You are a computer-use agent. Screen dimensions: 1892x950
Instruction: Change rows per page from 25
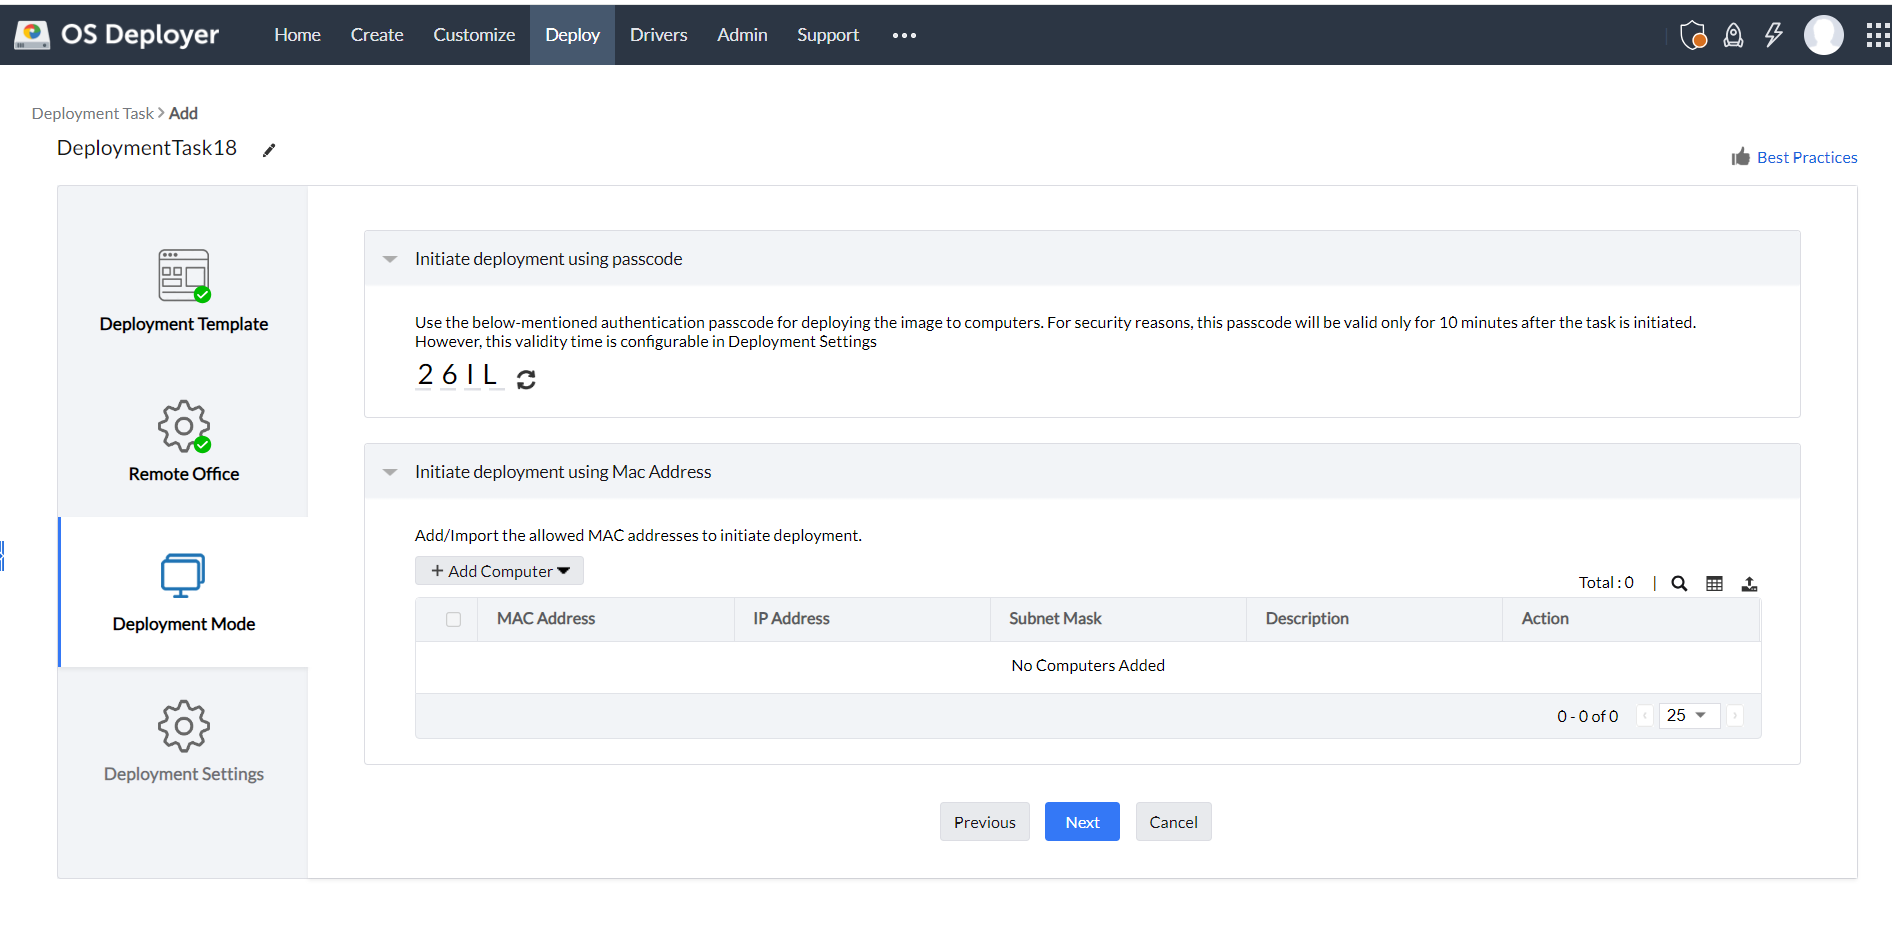(1688, 715)
